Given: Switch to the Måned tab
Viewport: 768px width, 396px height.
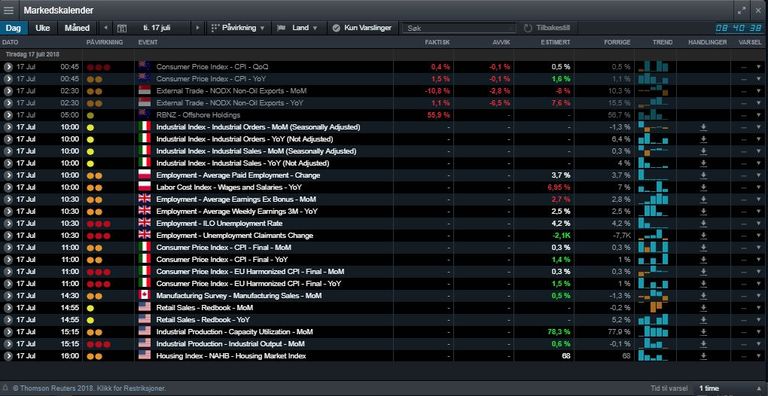Looking at the screenshot, I should pyautogui.click(x=77, y=28).
